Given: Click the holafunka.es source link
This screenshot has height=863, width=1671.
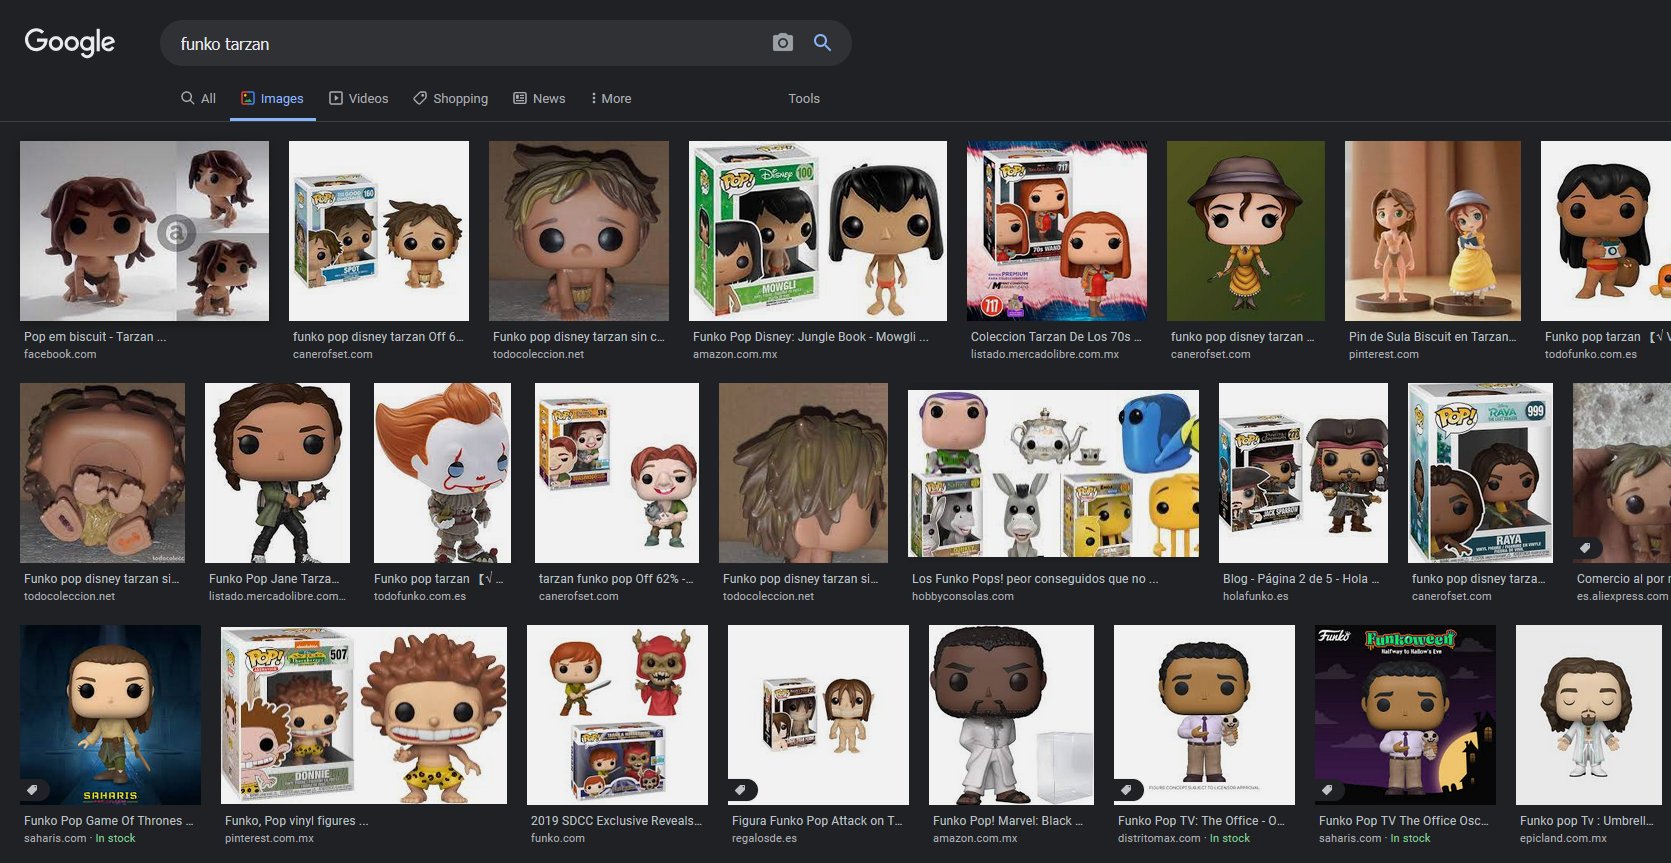Looking at the screenshot, I should (1255, 596).
